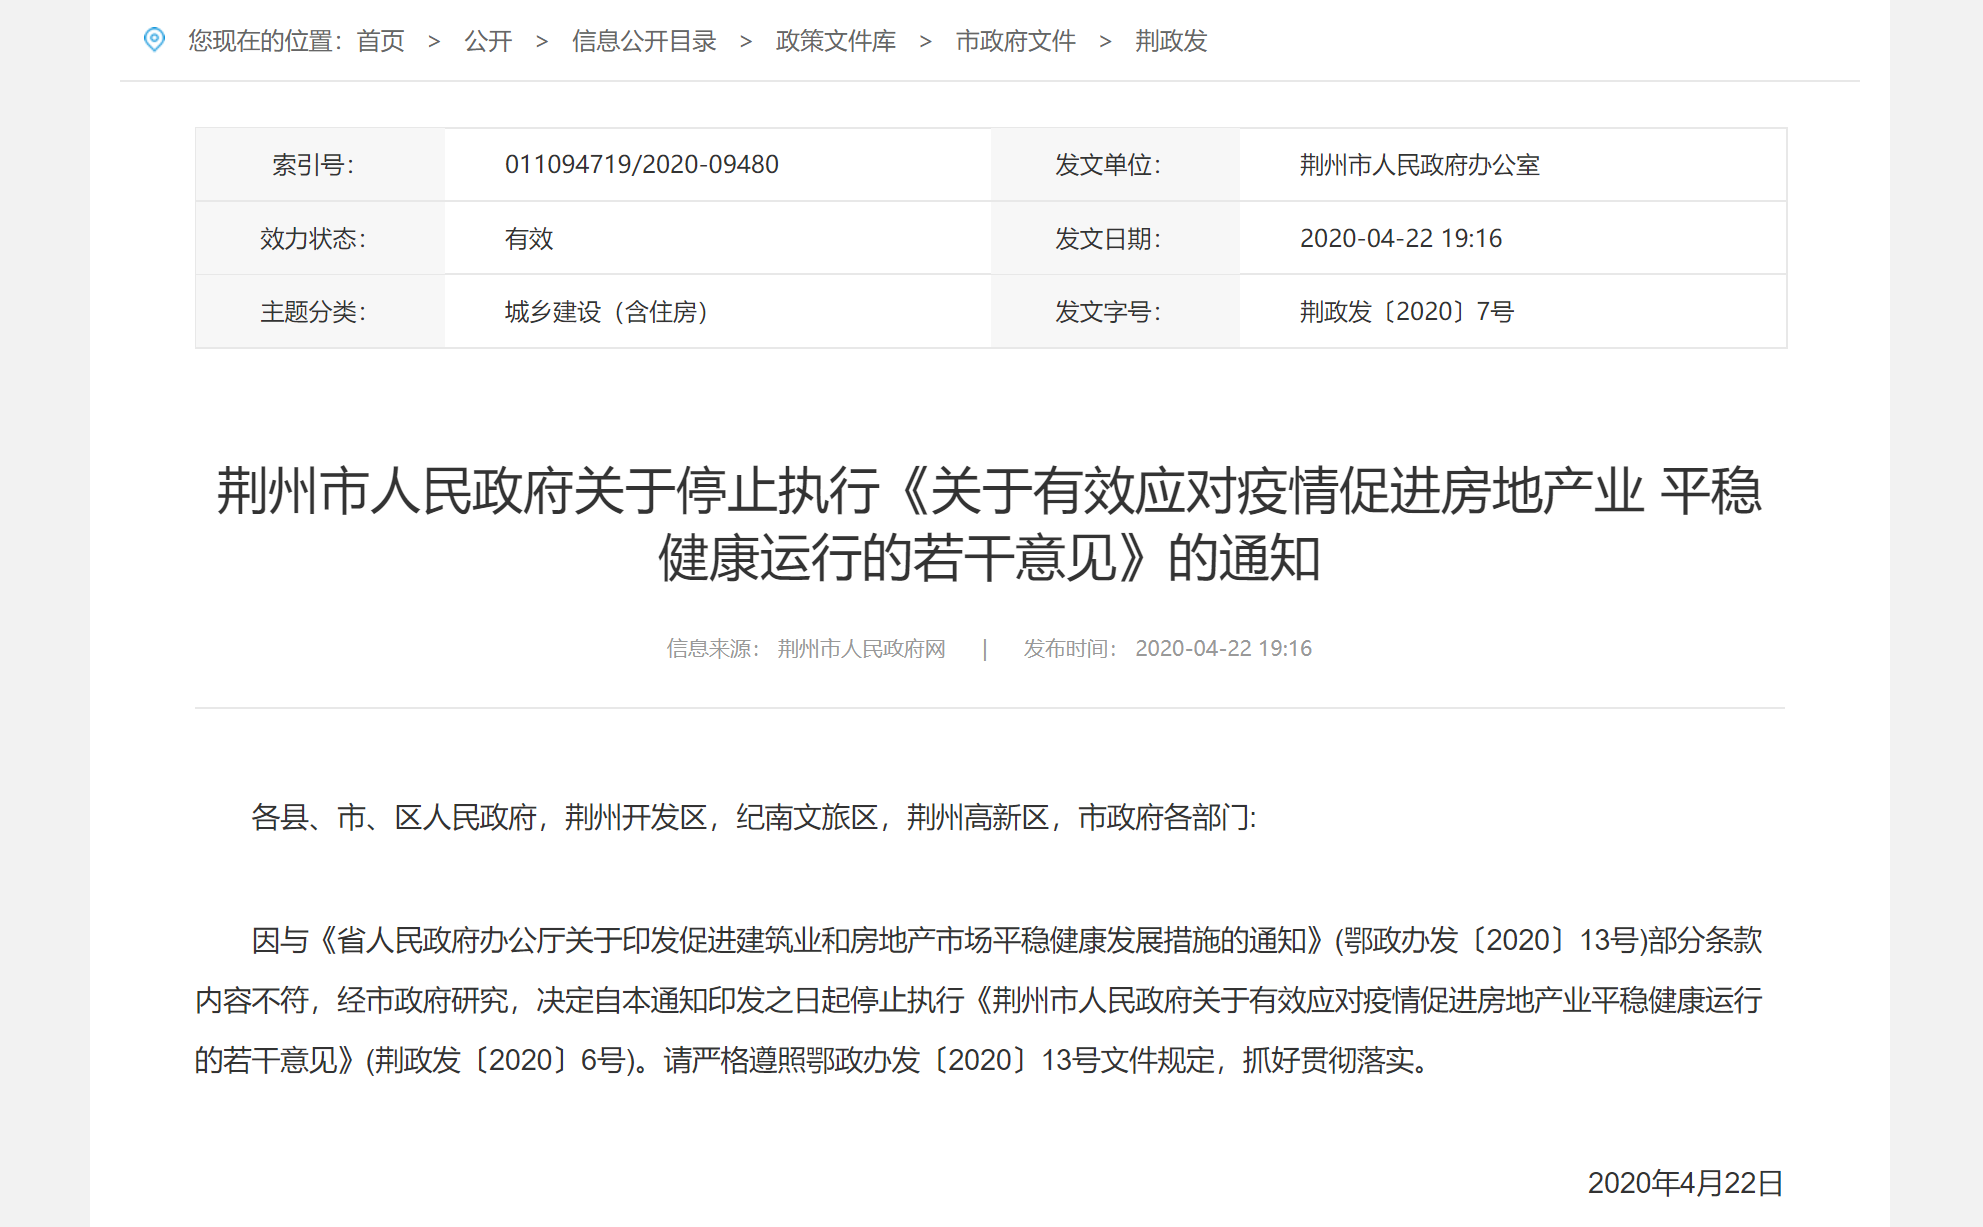Image resolution: width=1983 pixels, height=1227 pixels.
Task: Select issue date 2020-04-22 19:16 in table
Action: 1401,238
